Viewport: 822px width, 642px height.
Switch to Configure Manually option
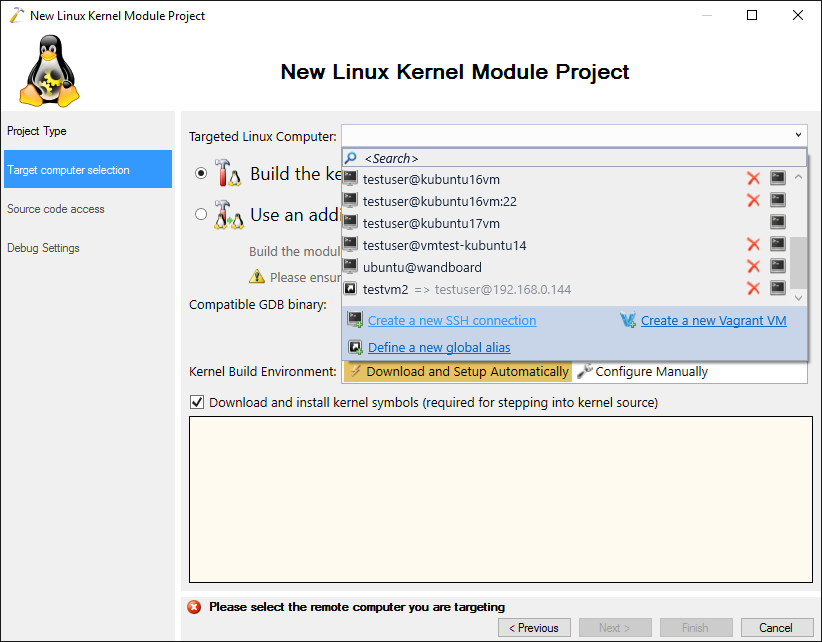(x=643, y=372)
